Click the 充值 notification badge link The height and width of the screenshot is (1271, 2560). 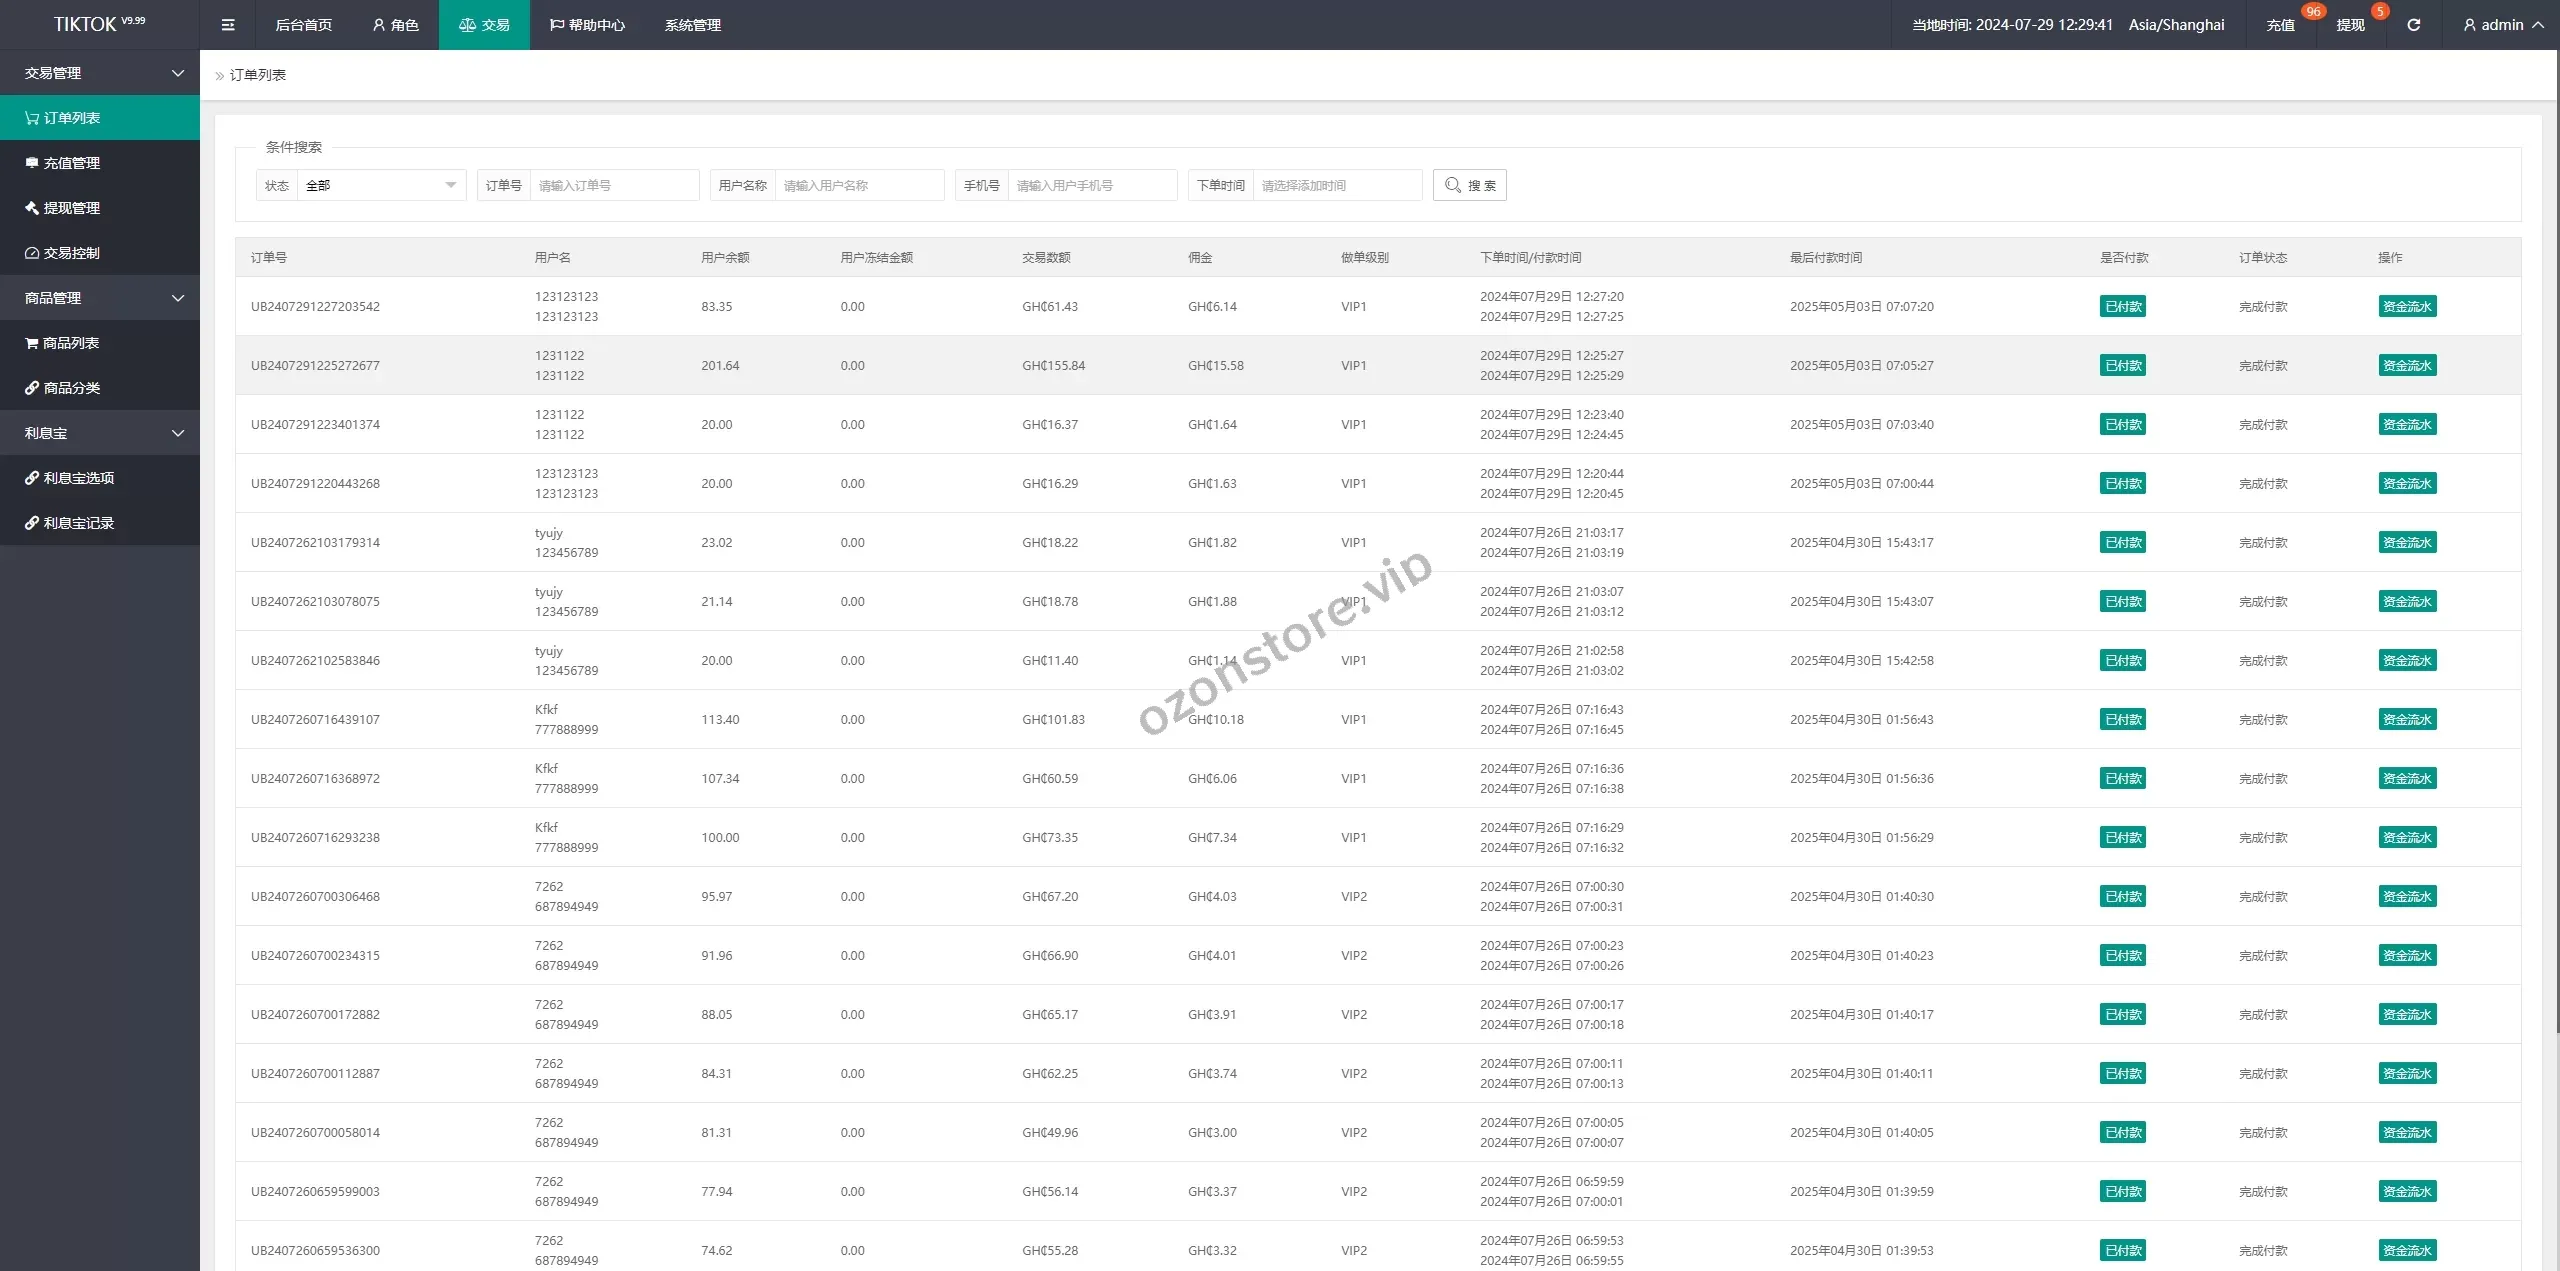pos(2281,25)
